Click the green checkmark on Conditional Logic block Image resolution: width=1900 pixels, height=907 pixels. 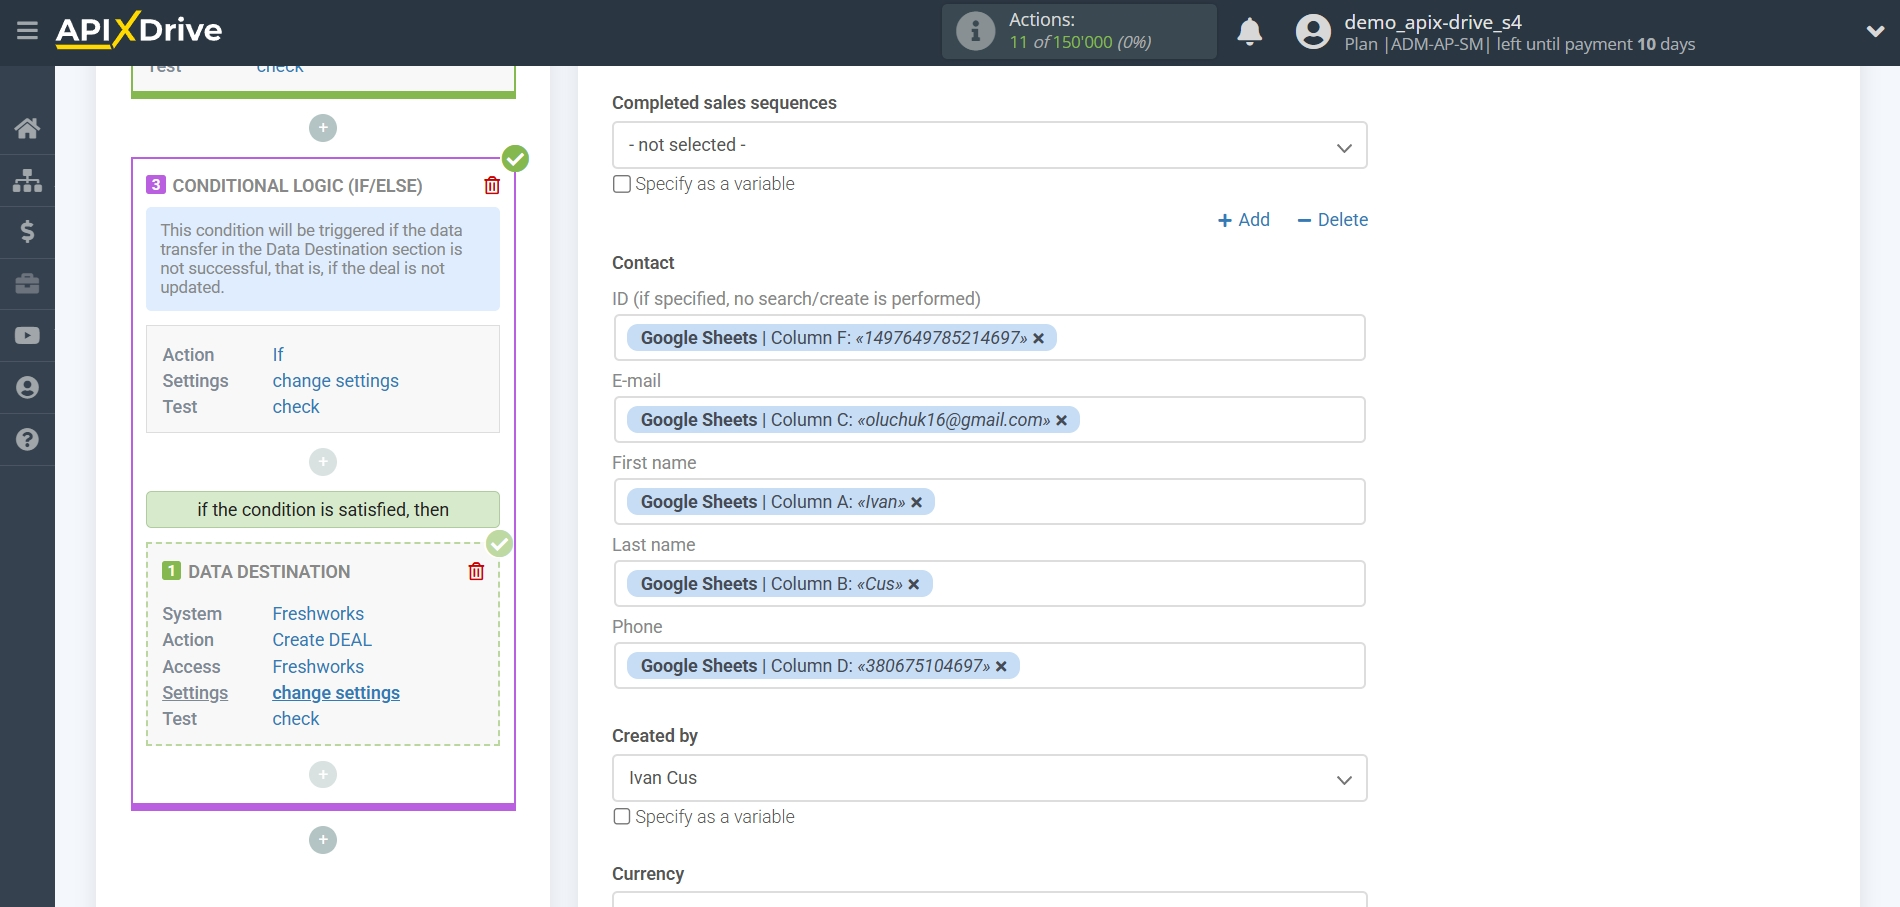tap(515, 158)
